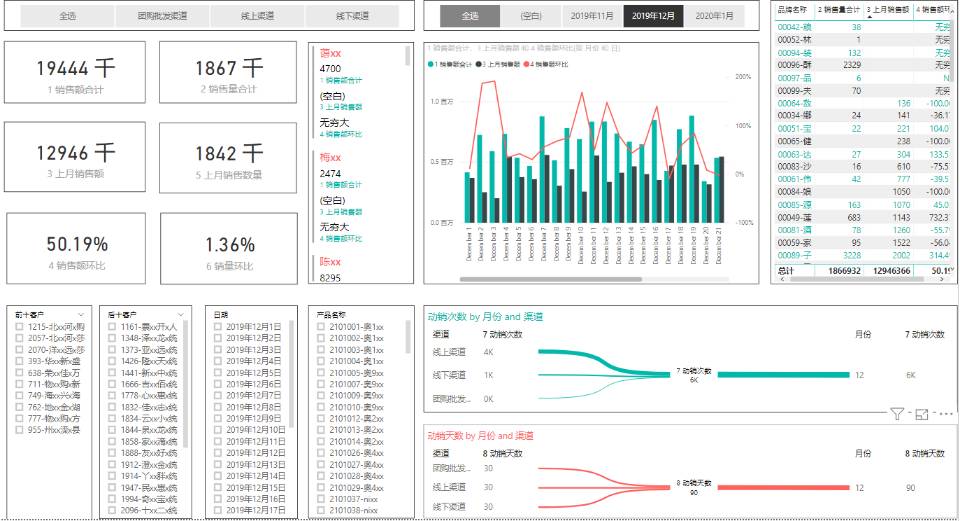Click the focus mode expand icon
960x521 pixels.
point(922,414)
